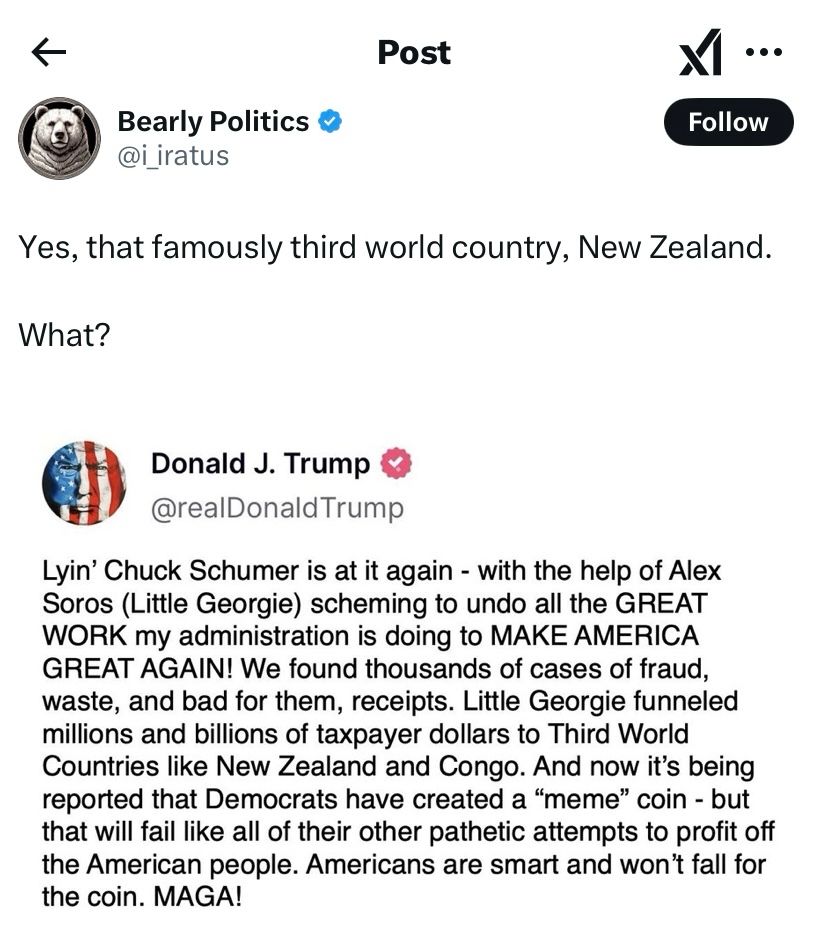Viewport: 828px width, 948px height.
Task: Click "MAKE AMERICA" in the quoted text
Action: click(594, 636)
